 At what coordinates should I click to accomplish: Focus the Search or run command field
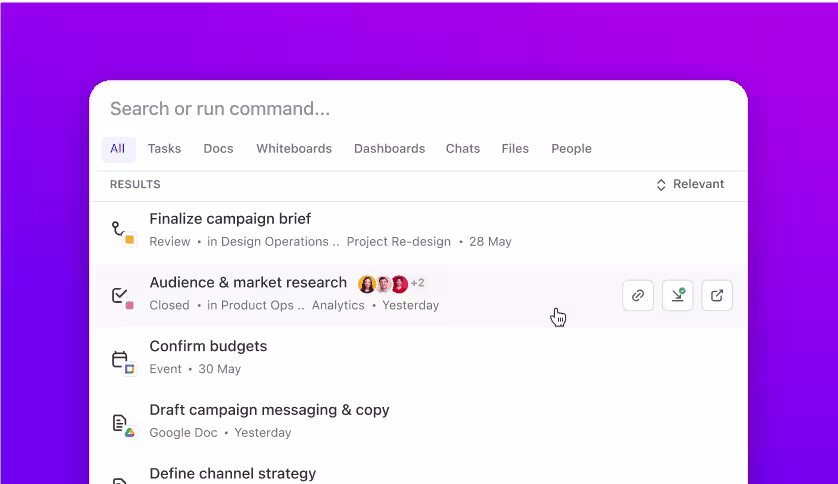tap(418, 109)
